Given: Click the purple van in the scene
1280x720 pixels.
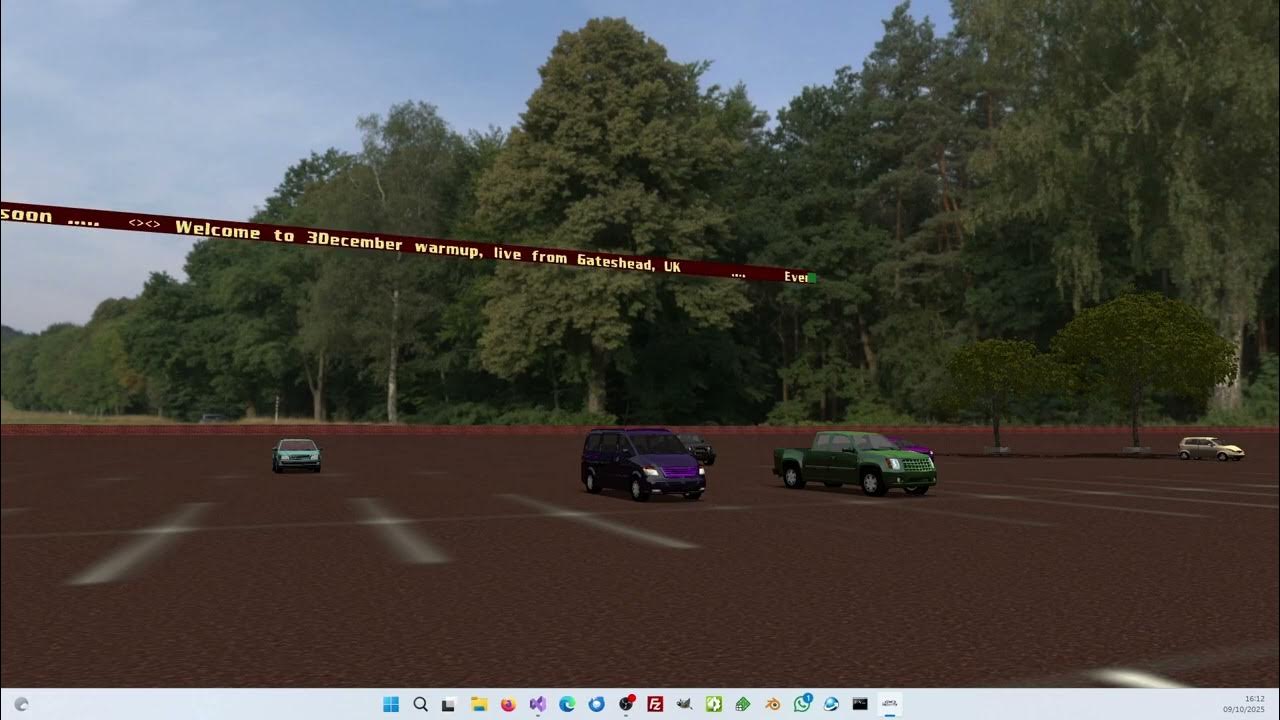Looking at the screenshot, I should (643, 463).
